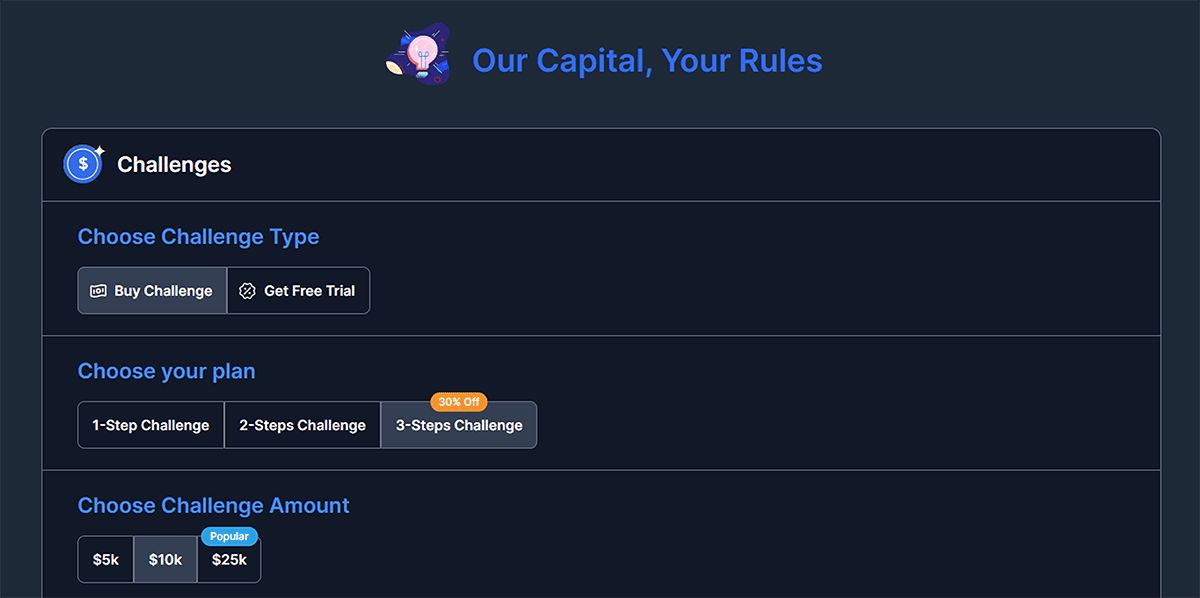
Task: Click the Challenges section header text
Action: pyautogui.click(x=174, y=165)
